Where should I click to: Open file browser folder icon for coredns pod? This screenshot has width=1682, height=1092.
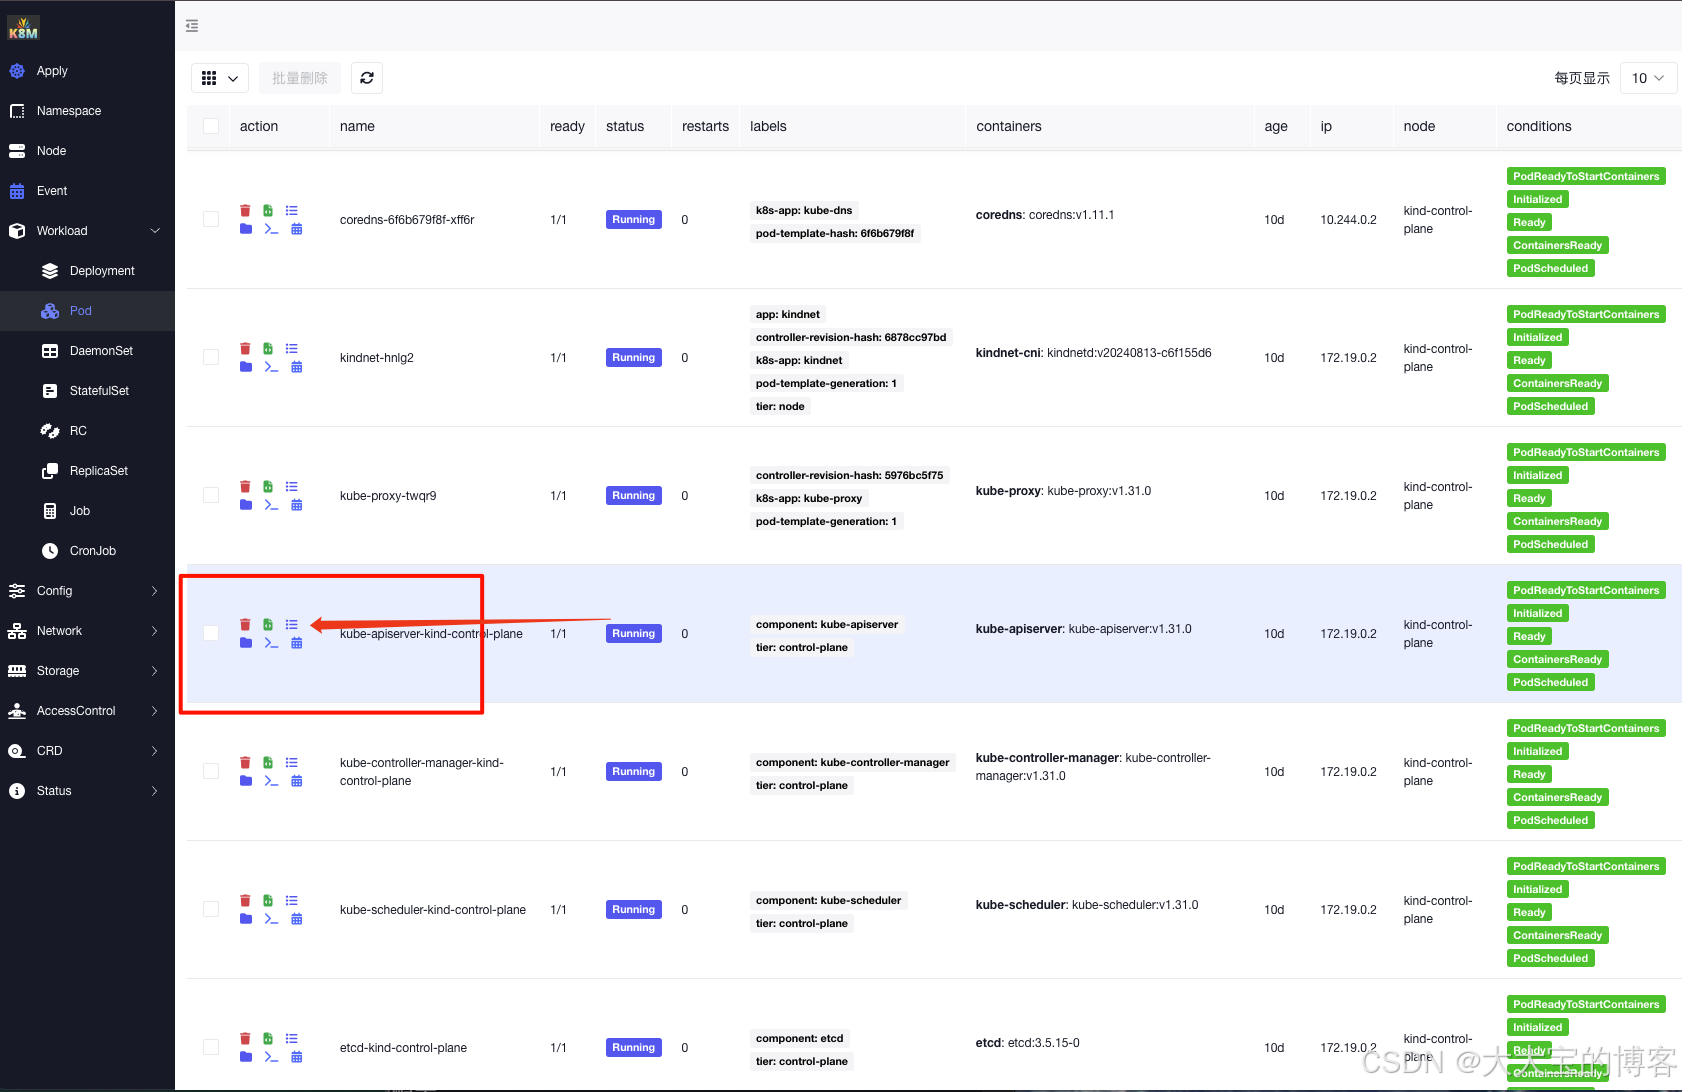point(246,229)
